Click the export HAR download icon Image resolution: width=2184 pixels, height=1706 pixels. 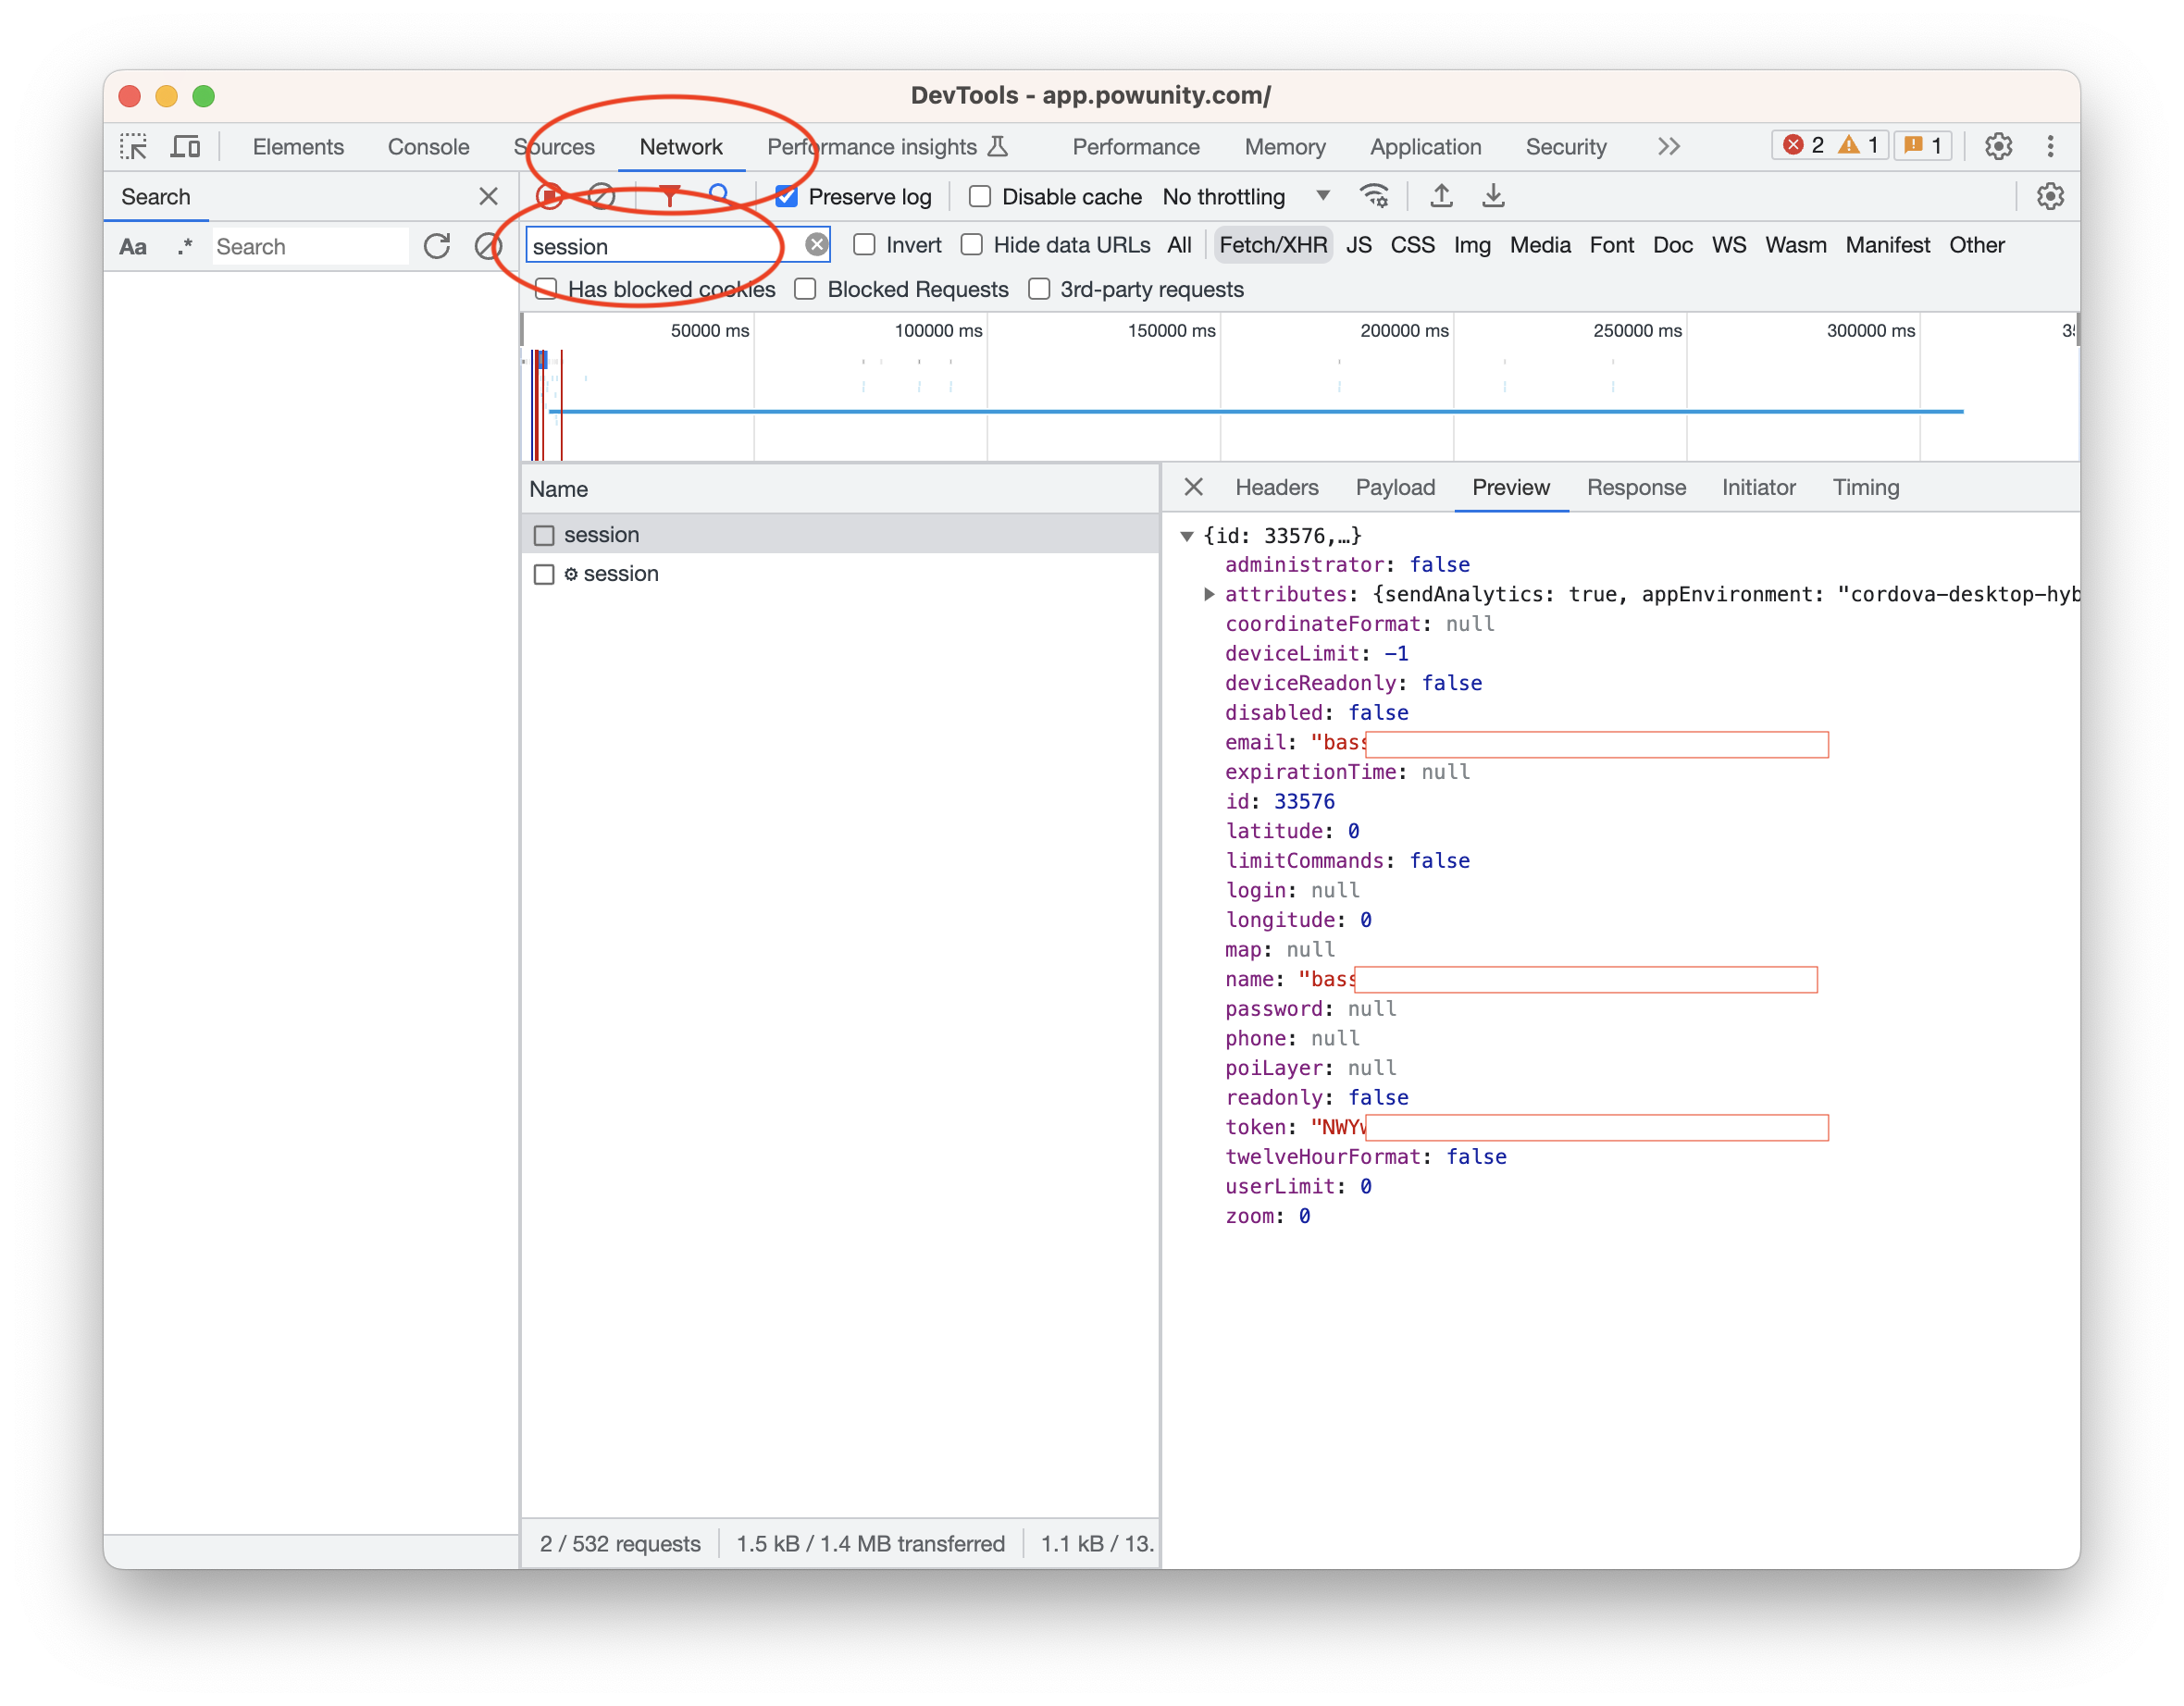pos(1493,196)
